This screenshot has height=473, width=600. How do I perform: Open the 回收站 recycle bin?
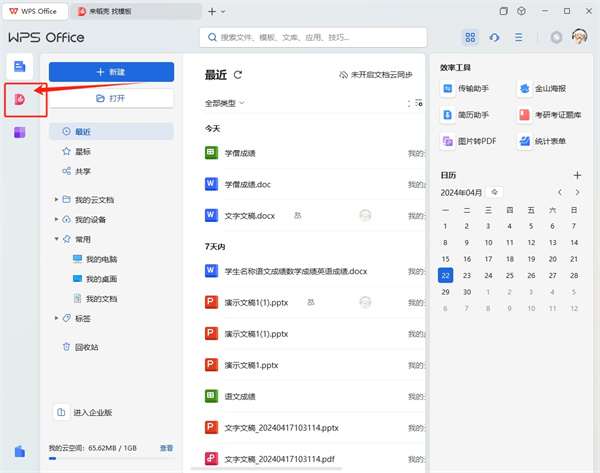tap(80, 347)
